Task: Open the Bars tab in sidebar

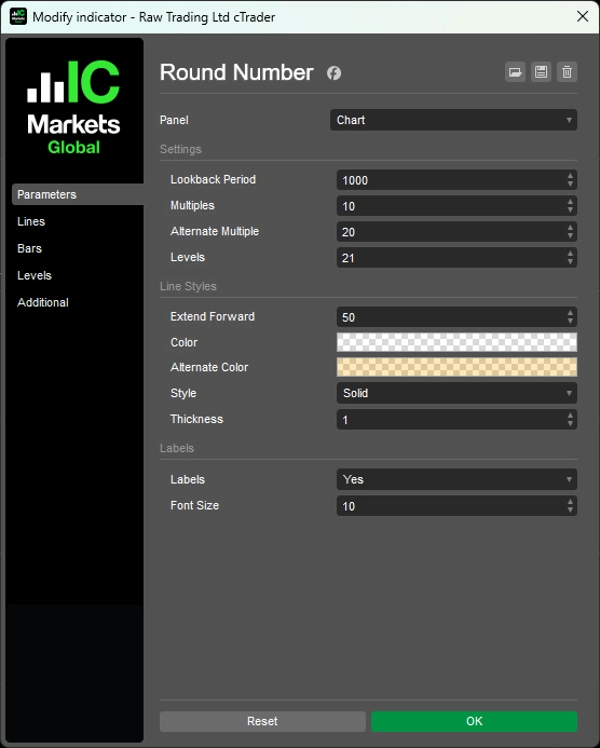Action: (30, 249)
